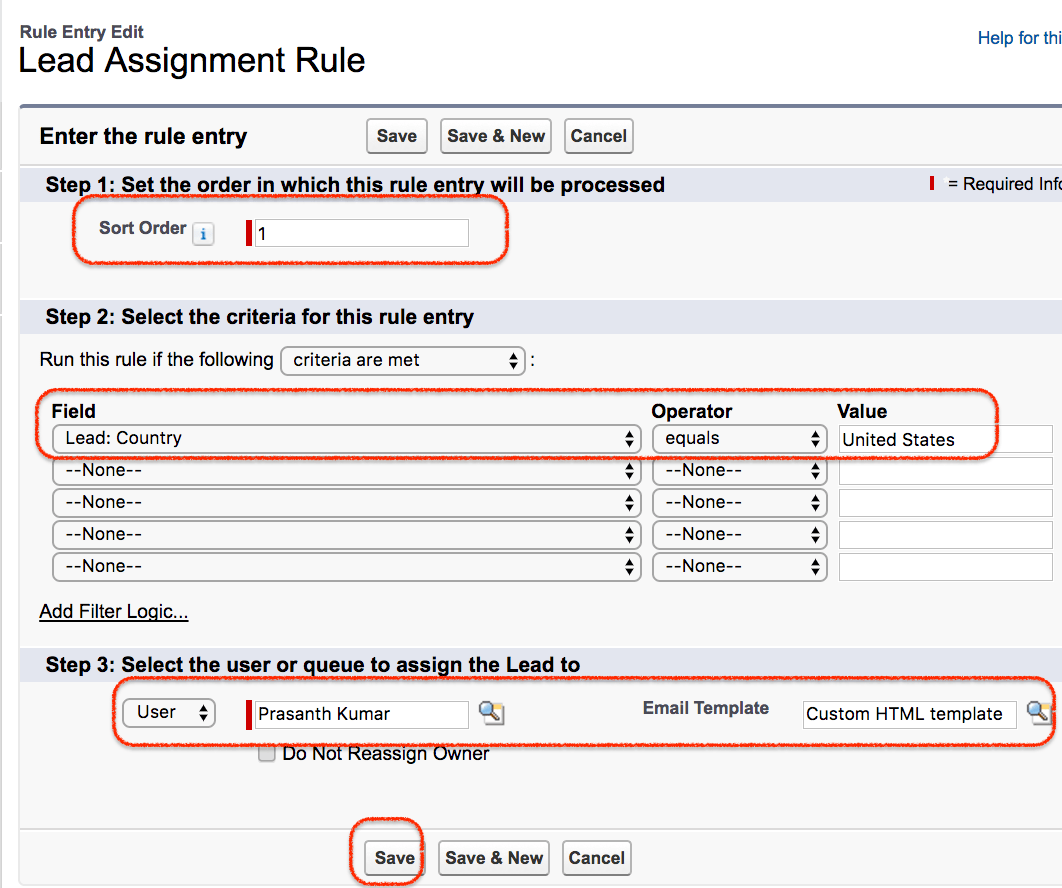Click Cancel in the top button bar
This screenshot has height=888, width=1062.
point(598,136)
